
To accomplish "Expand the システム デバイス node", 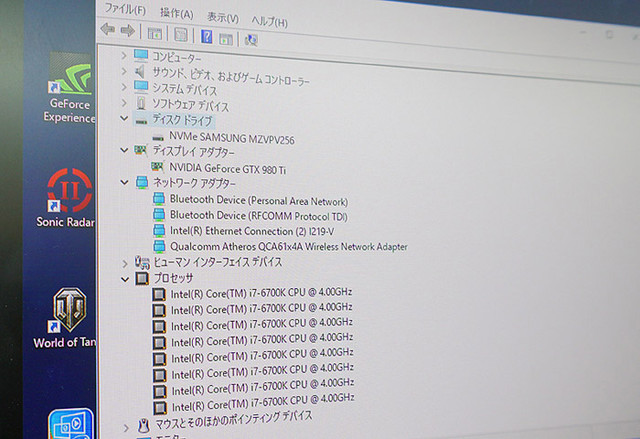I will click(124, 87).
